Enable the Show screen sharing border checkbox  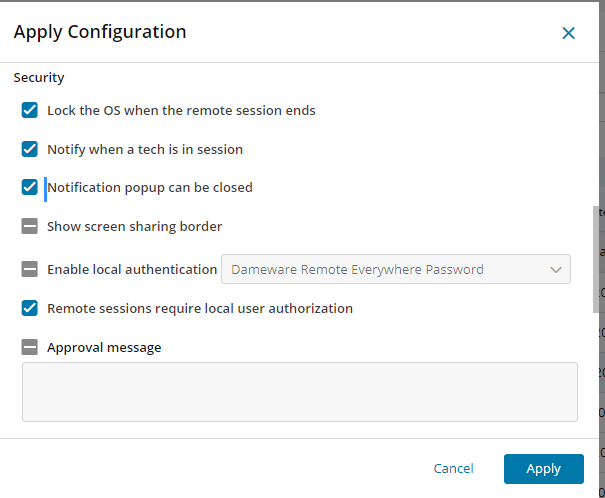click(x=30, y=226)
